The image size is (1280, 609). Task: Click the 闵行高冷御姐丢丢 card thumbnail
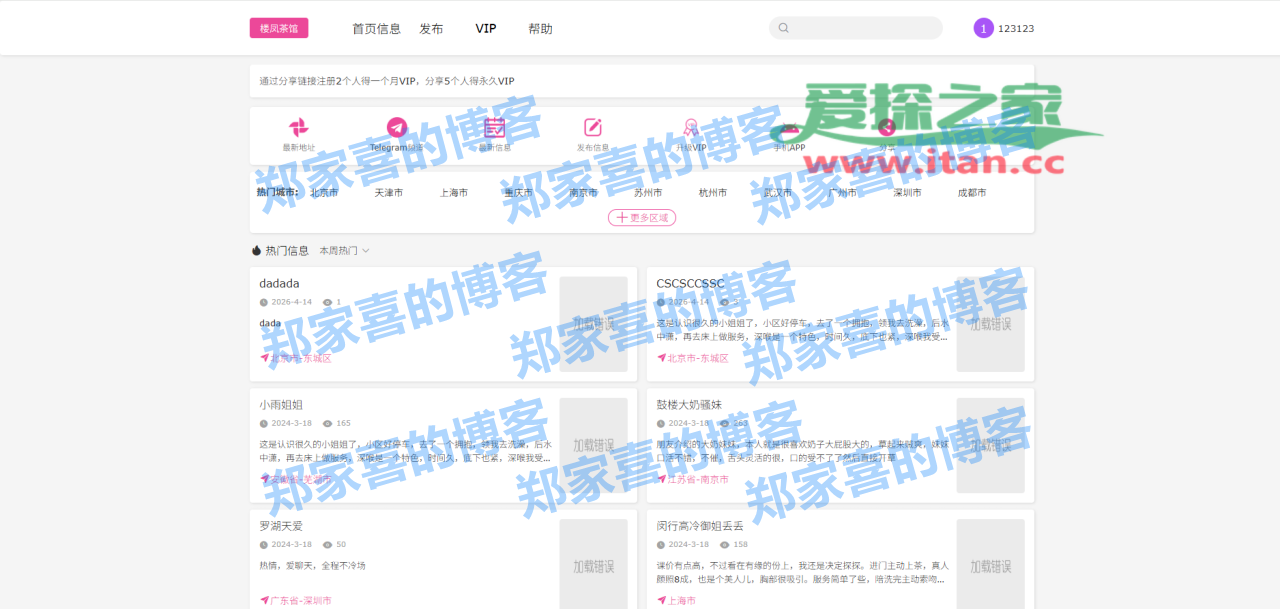991,564
